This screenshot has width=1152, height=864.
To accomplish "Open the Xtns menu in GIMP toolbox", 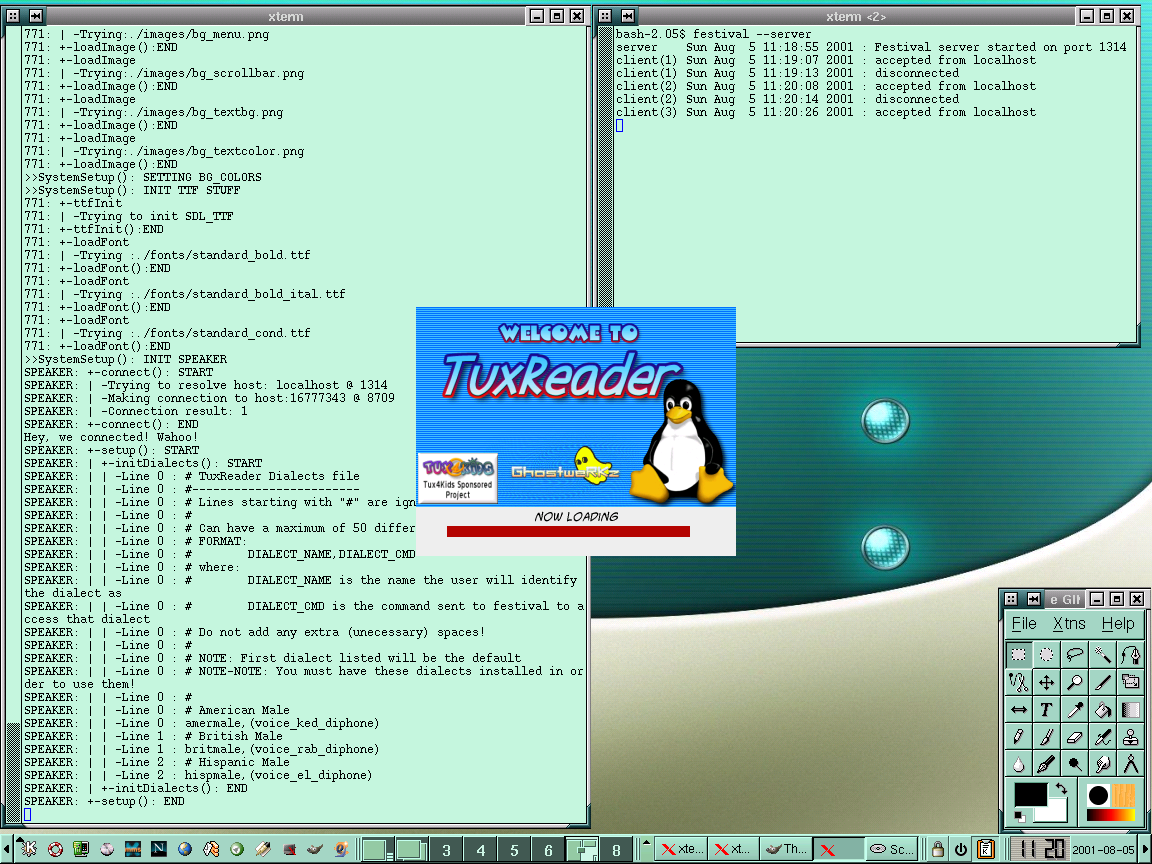I will (x=1069, y=624).
